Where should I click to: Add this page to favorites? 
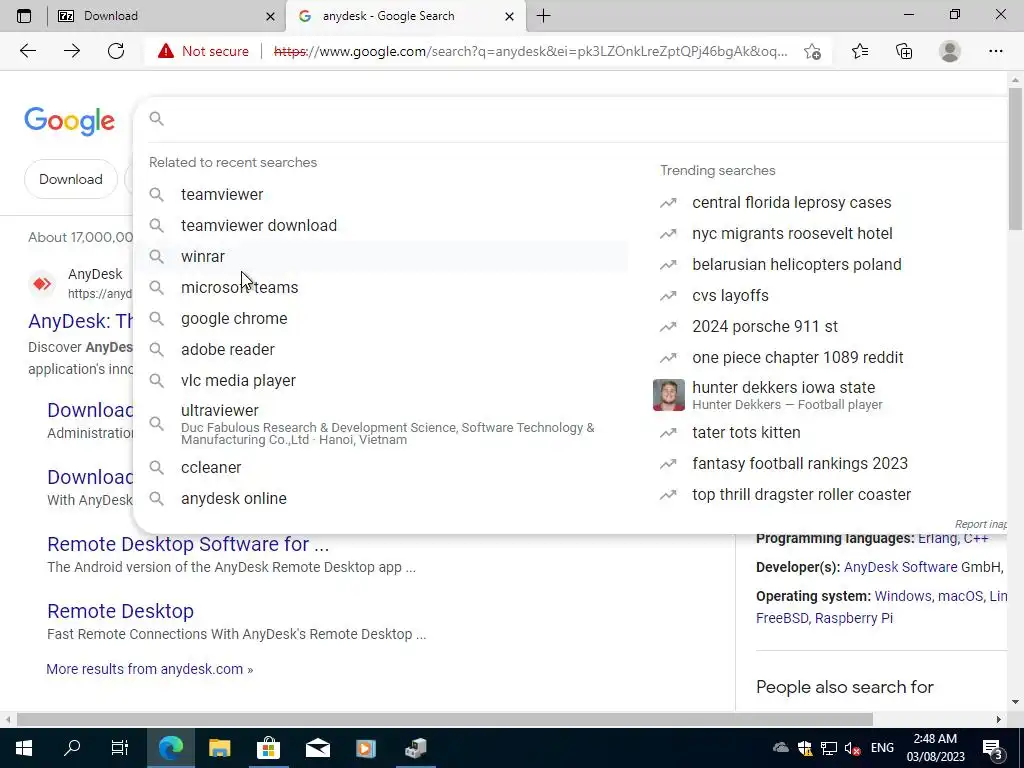click(812, 51)
